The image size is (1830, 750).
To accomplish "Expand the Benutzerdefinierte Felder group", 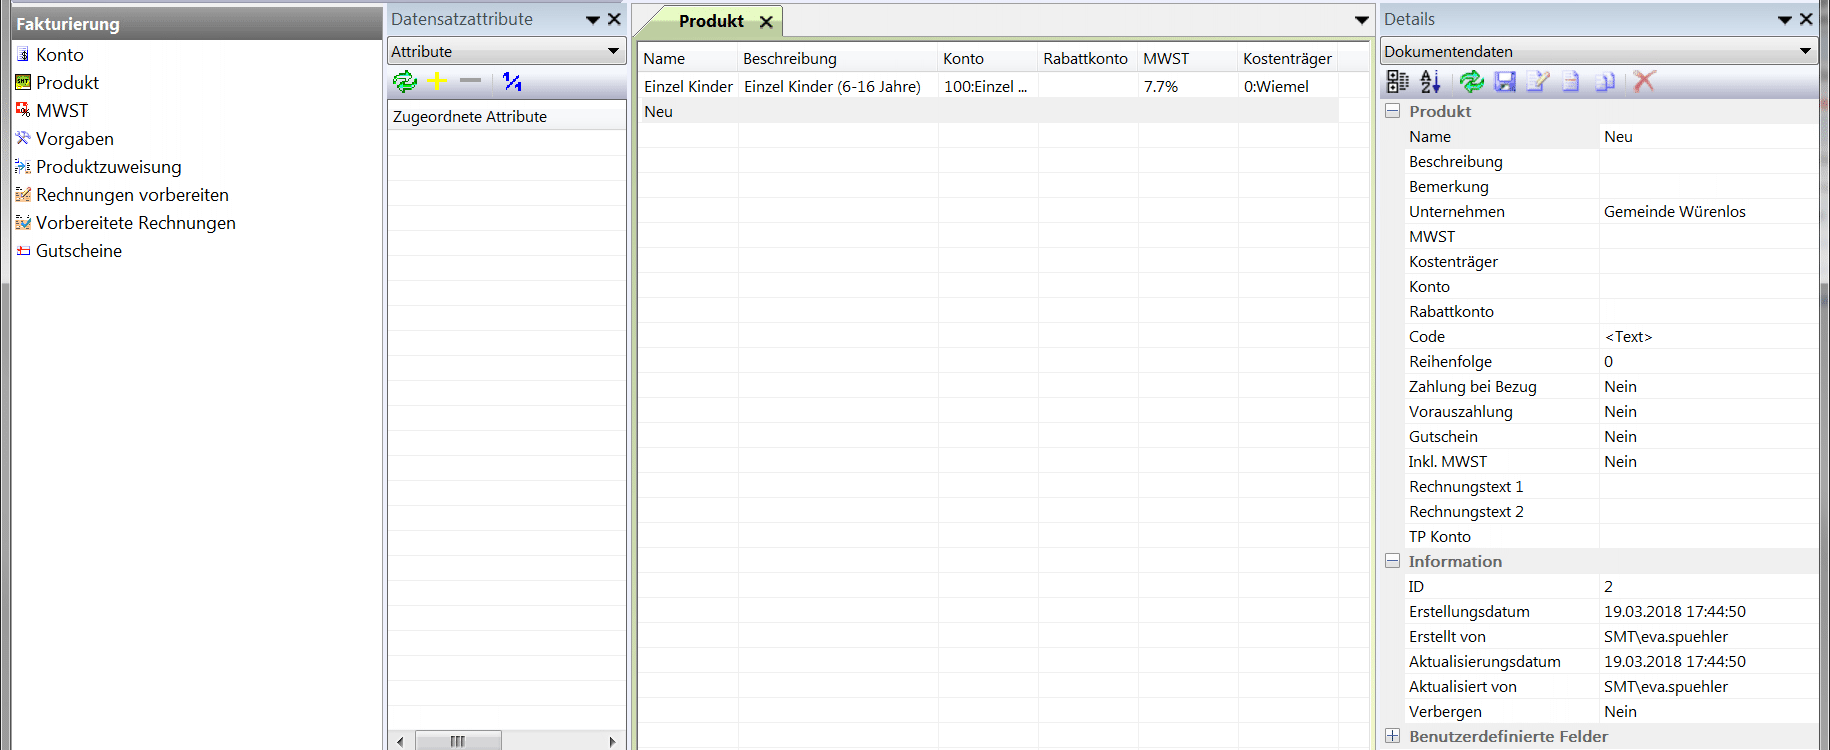I will coord(1392,736).
